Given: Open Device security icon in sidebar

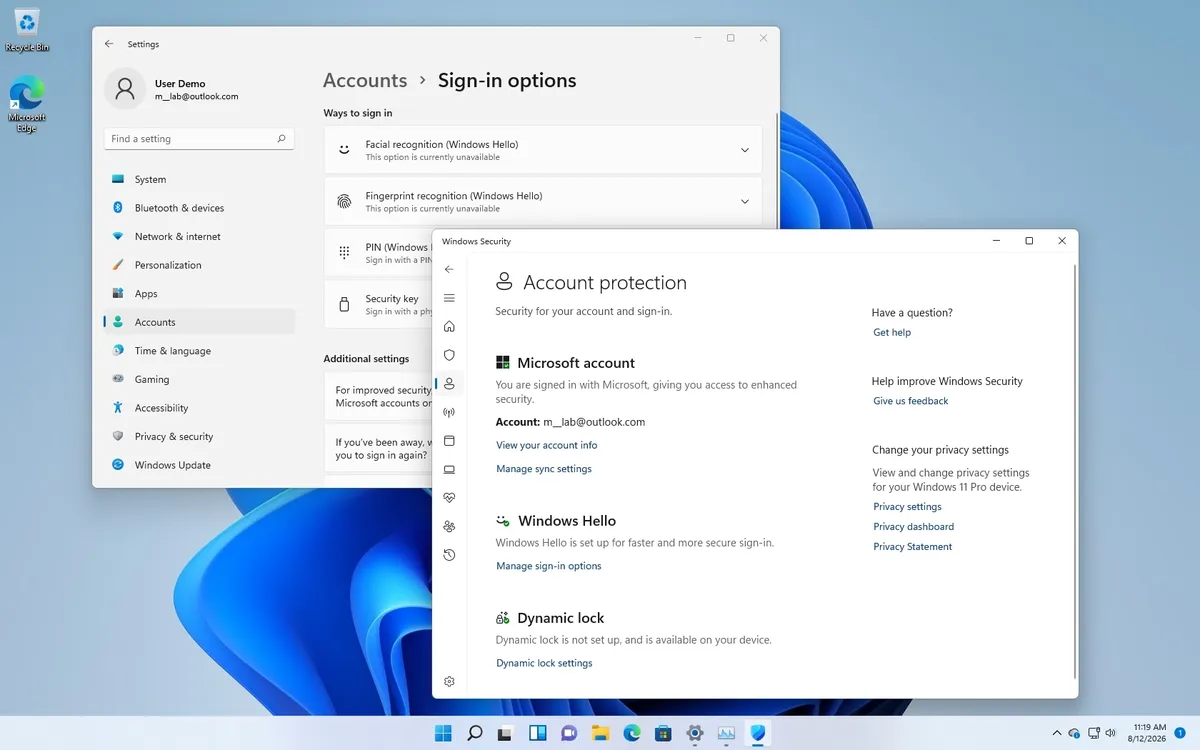Looking at the screenshot, I should click(x=449, y=469).
